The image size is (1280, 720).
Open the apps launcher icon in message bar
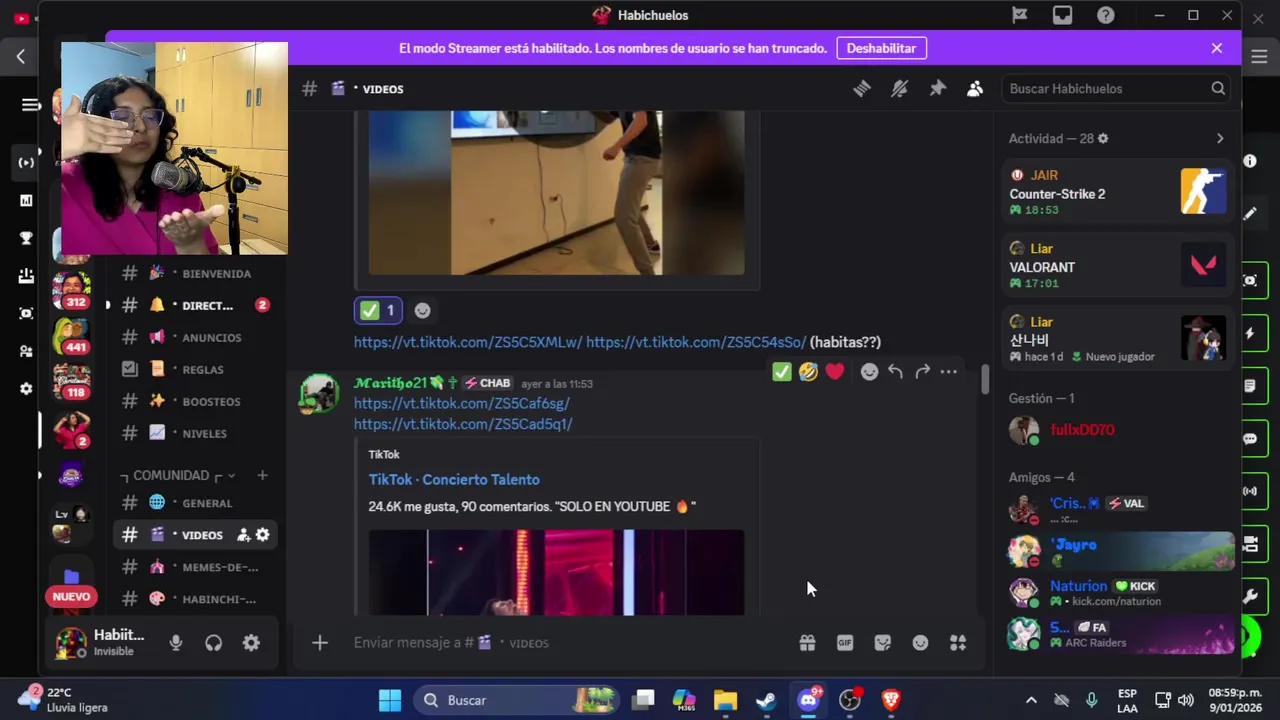click(x=958, y=643)
